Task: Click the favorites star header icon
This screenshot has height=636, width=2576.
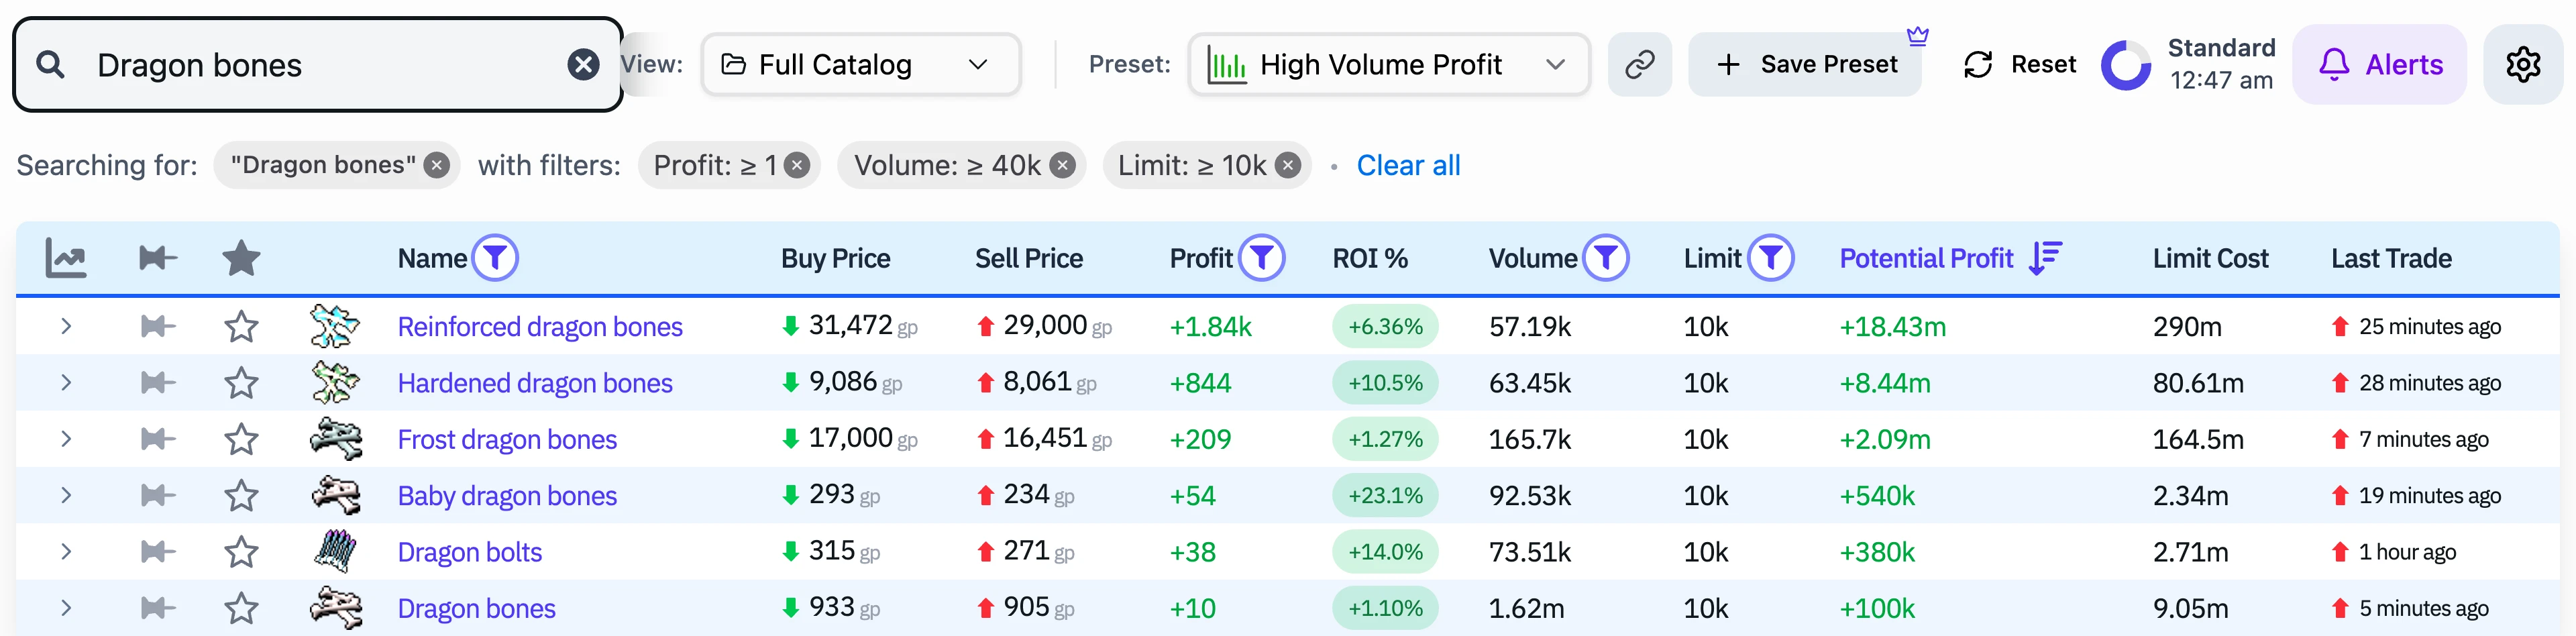Action: coord(241,258)
